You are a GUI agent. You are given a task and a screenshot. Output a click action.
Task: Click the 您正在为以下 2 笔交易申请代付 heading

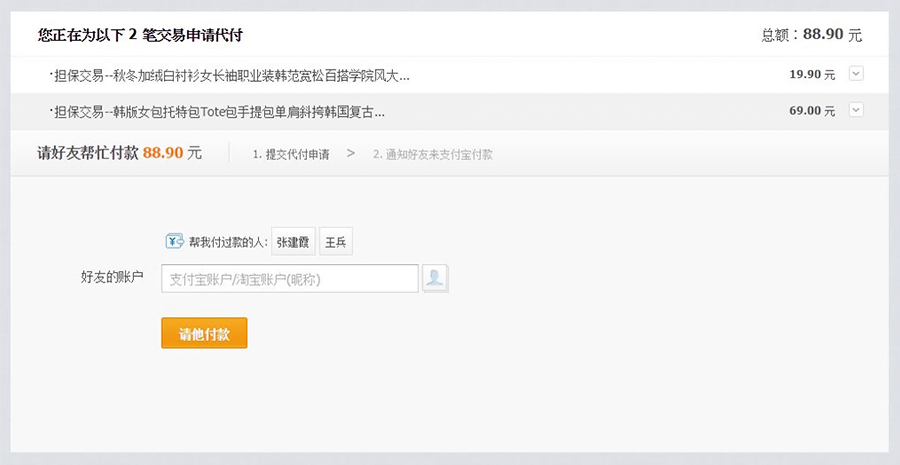(140, 35)
